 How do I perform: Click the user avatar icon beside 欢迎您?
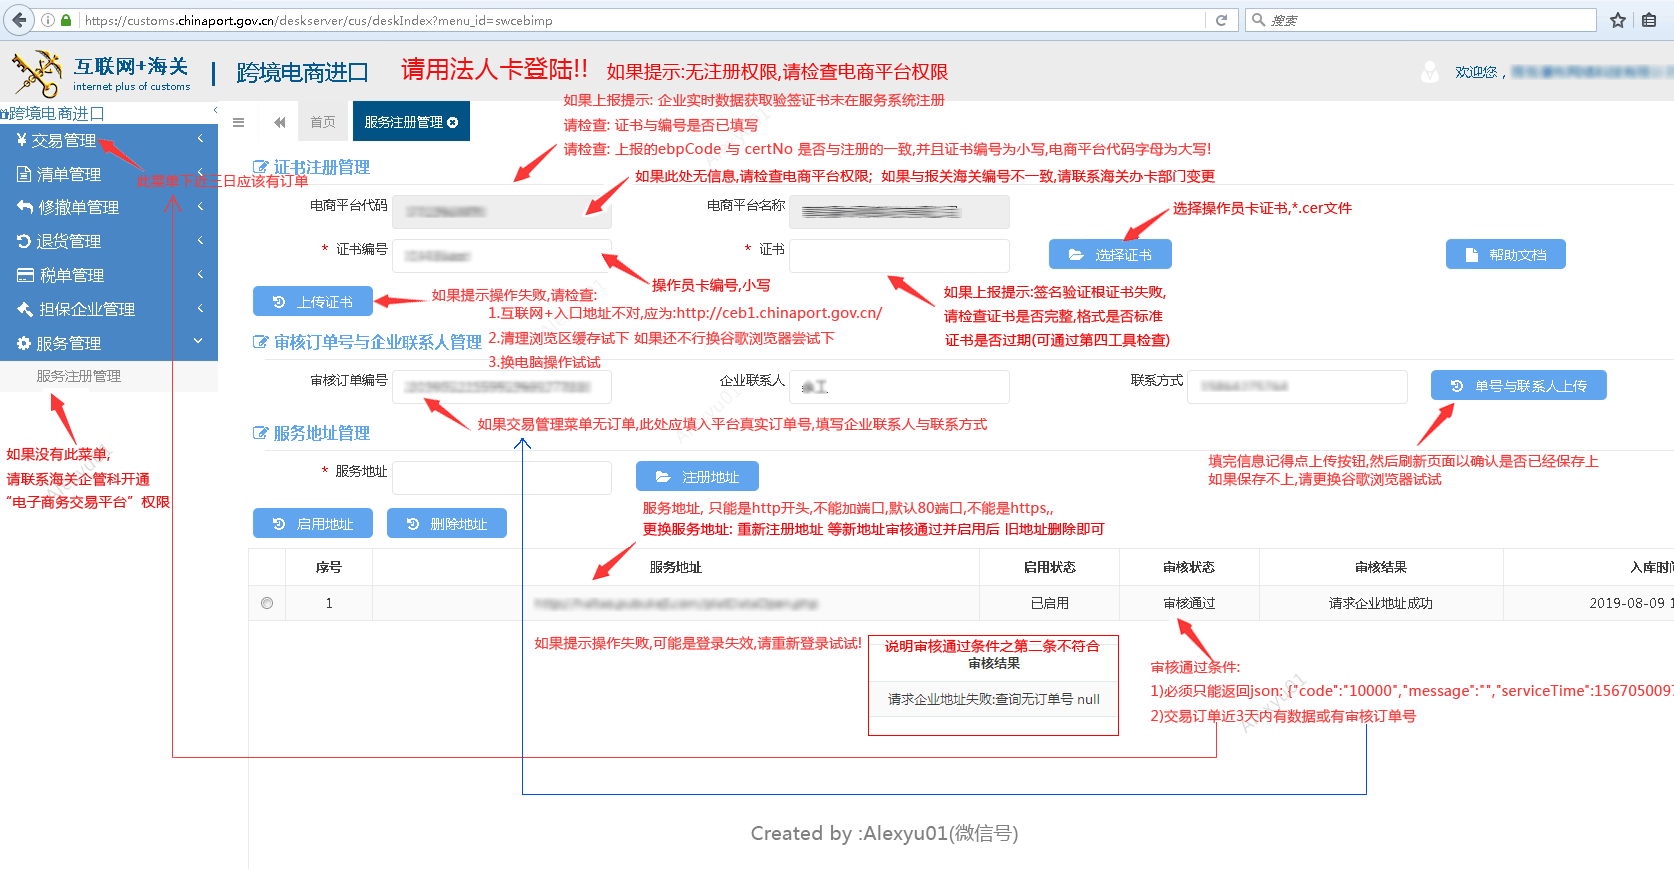point(1430,72)
